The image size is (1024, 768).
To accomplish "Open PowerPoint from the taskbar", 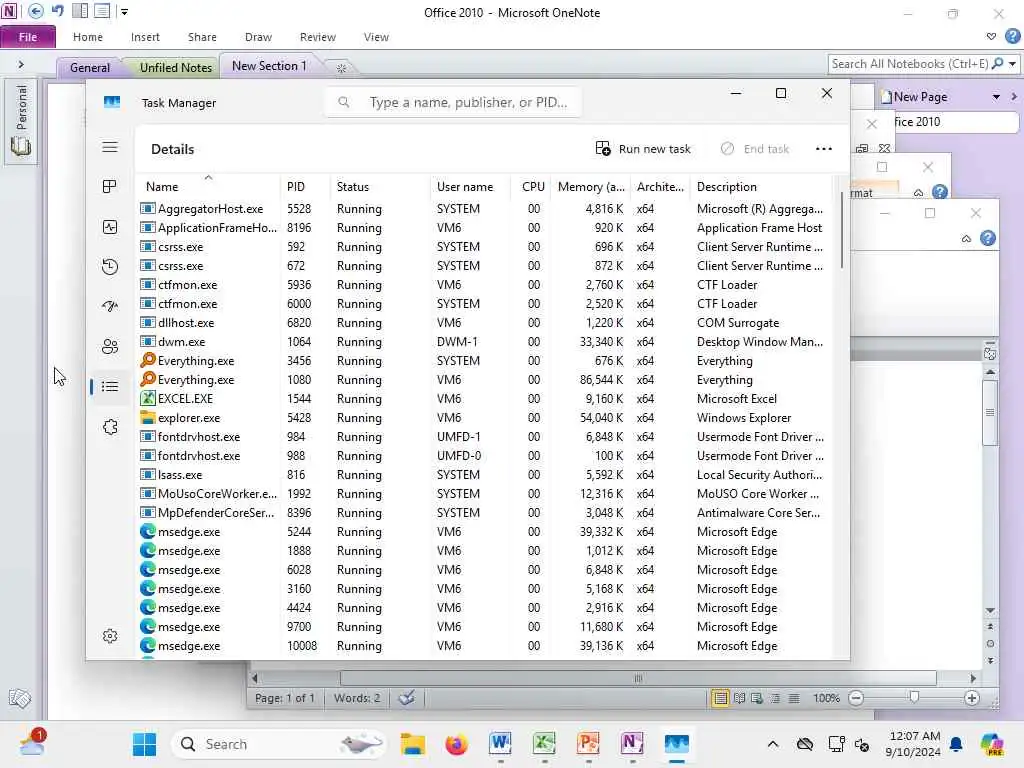I will 588,744.
